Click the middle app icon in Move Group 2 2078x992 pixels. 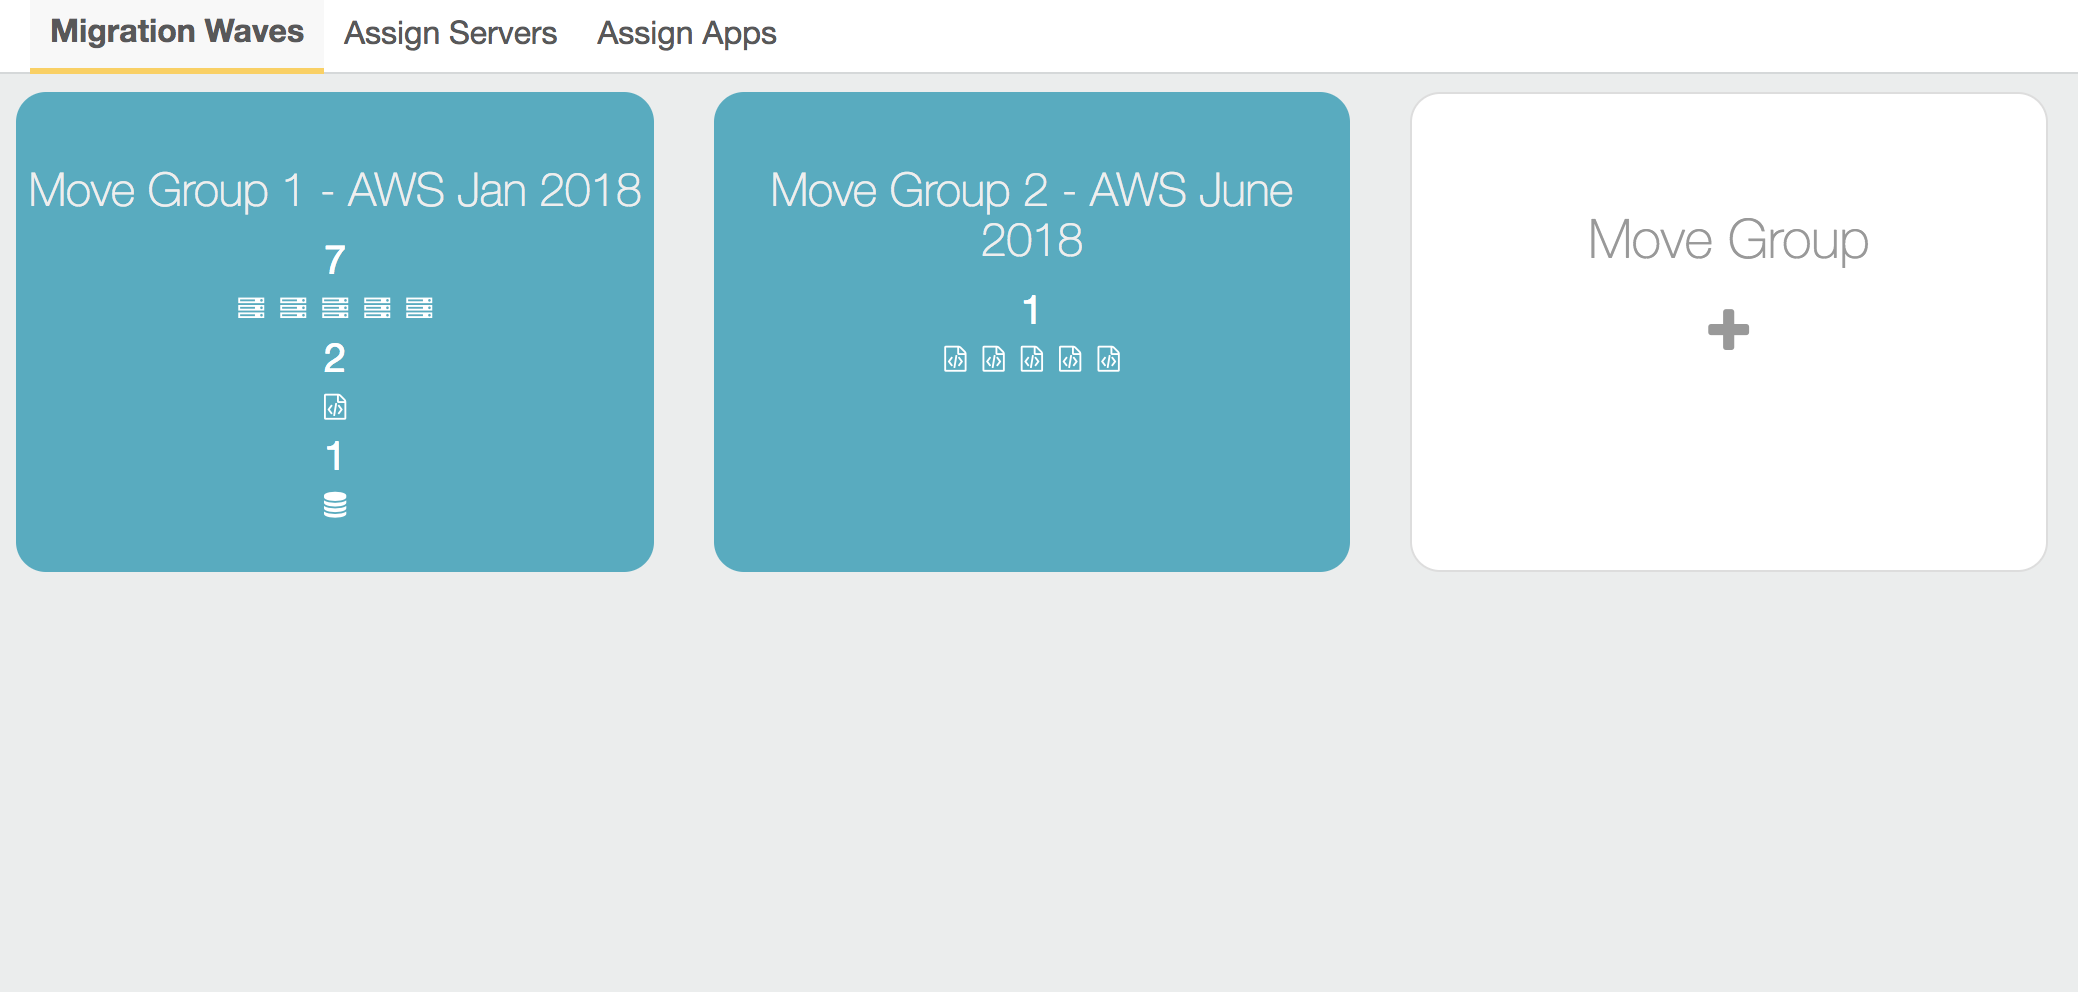(x=1032, y=359)
